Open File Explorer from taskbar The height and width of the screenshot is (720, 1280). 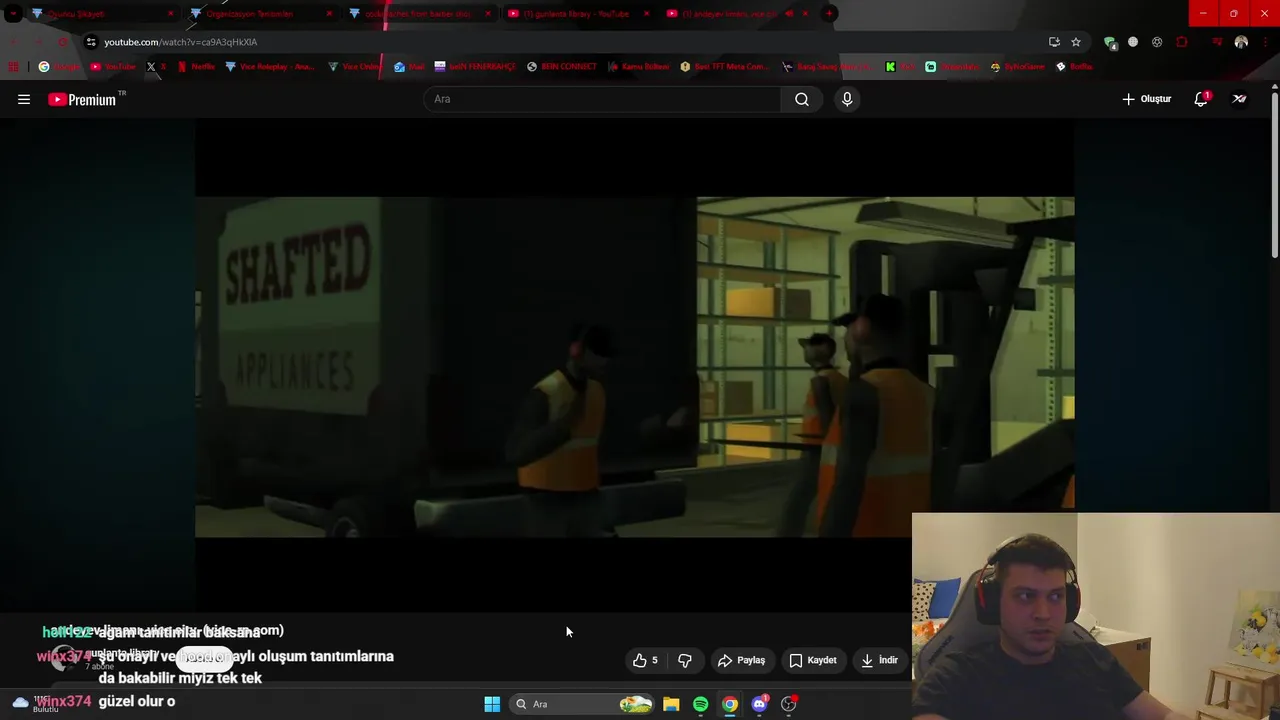tap(671, 704)
